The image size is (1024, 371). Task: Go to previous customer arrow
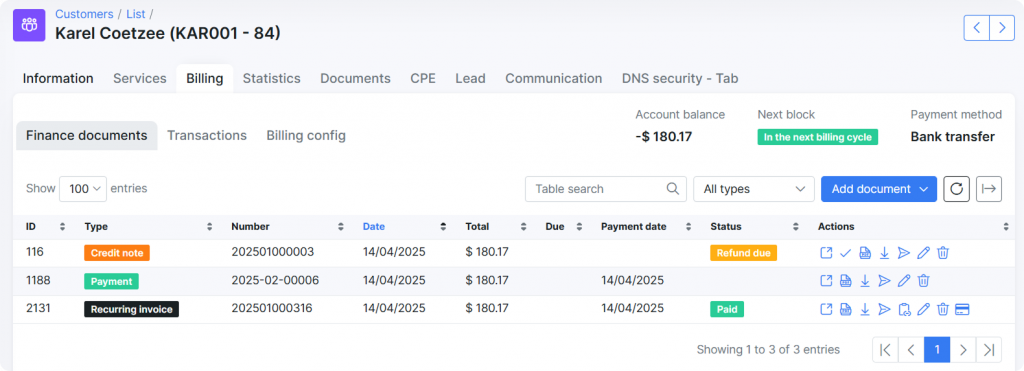(977, 28)
